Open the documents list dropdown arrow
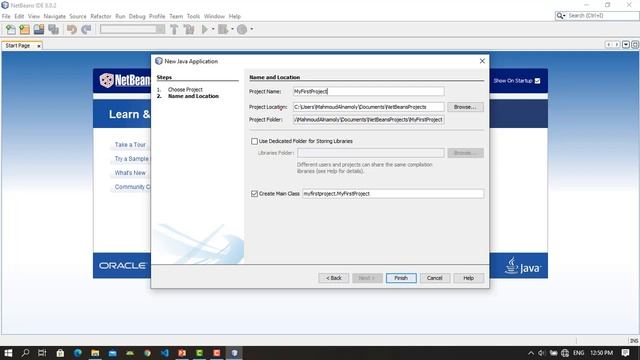Image resolution: width=640 pixels, height=360 pixels. click(x=626, y=44)
